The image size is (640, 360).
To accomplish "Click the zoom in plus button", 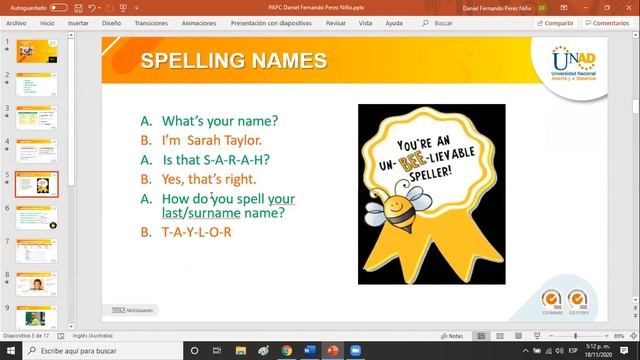I will click(x=607, y=336).
